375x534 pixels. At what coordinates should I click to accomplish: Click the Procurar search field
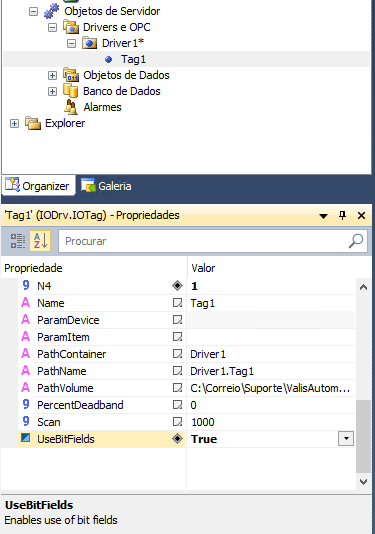[x=204, y=241]
